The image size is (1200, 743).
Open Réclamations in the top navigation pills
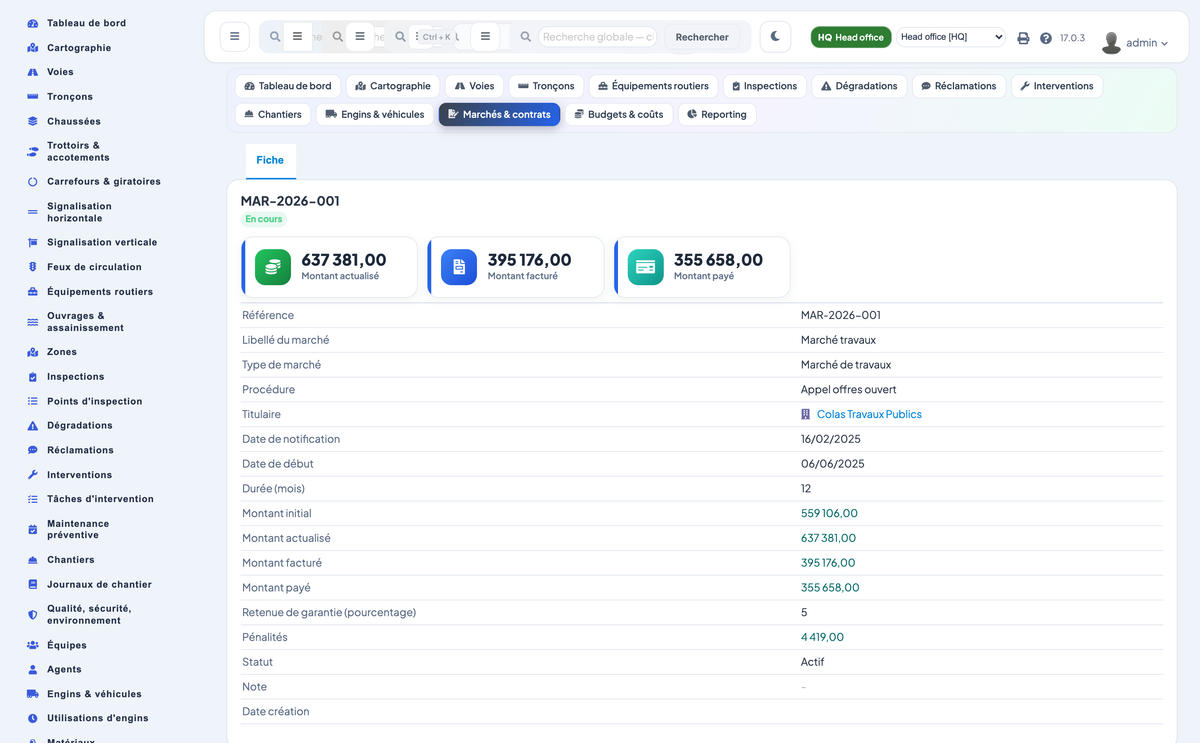pos(959,86)
